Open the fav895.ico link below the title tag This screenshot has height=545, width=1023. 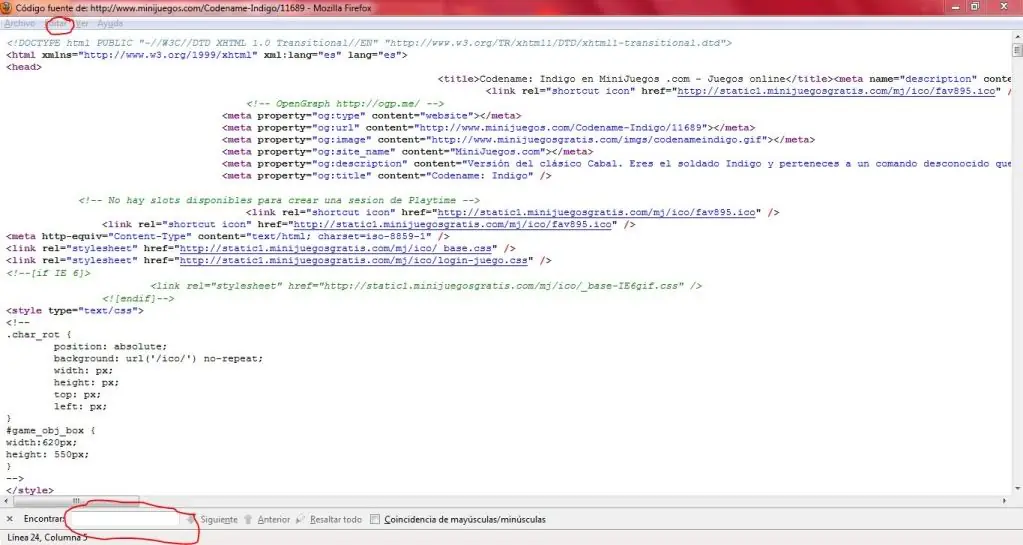[836, 91]
